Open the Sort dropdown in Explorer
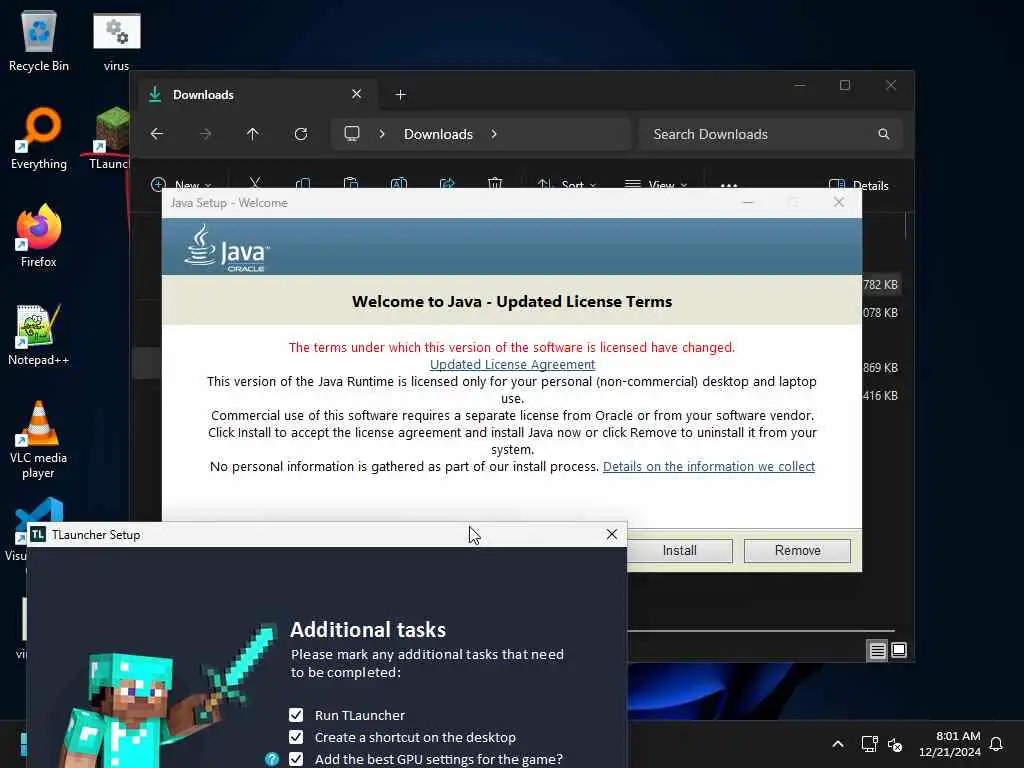Screen dimensions: 1024x768 point(566,185)
